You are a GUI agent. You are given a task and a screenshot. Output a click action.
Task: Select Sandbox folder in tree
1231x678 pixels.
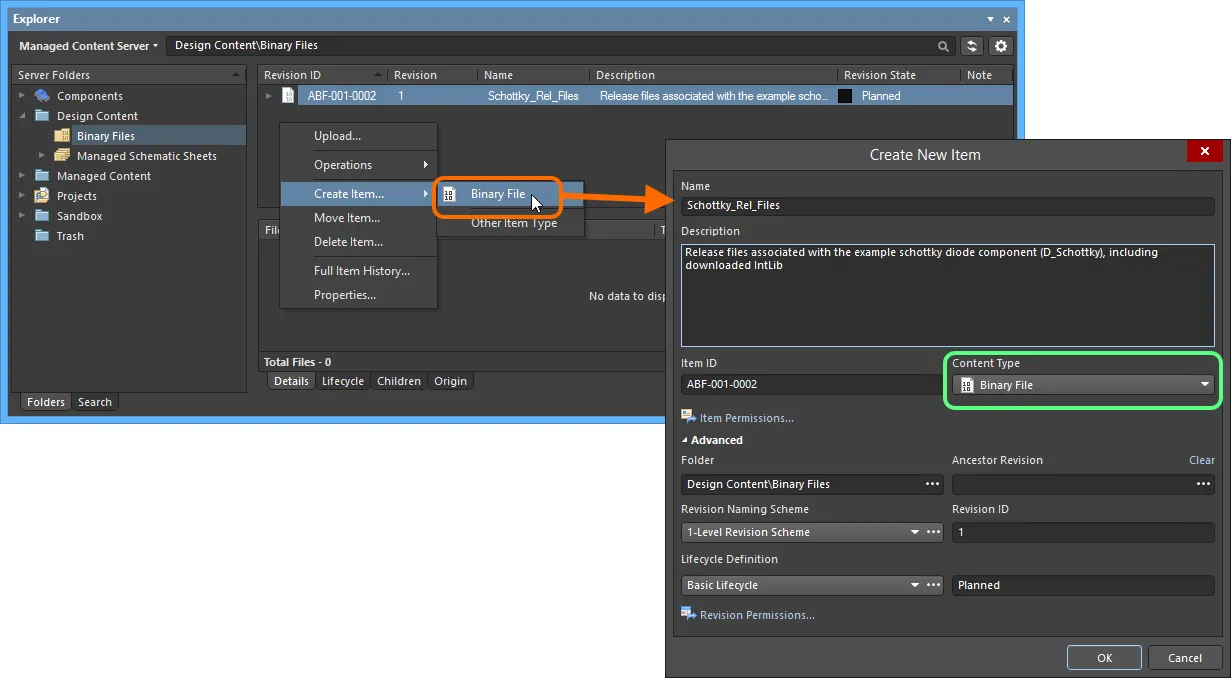click(79, 216)
